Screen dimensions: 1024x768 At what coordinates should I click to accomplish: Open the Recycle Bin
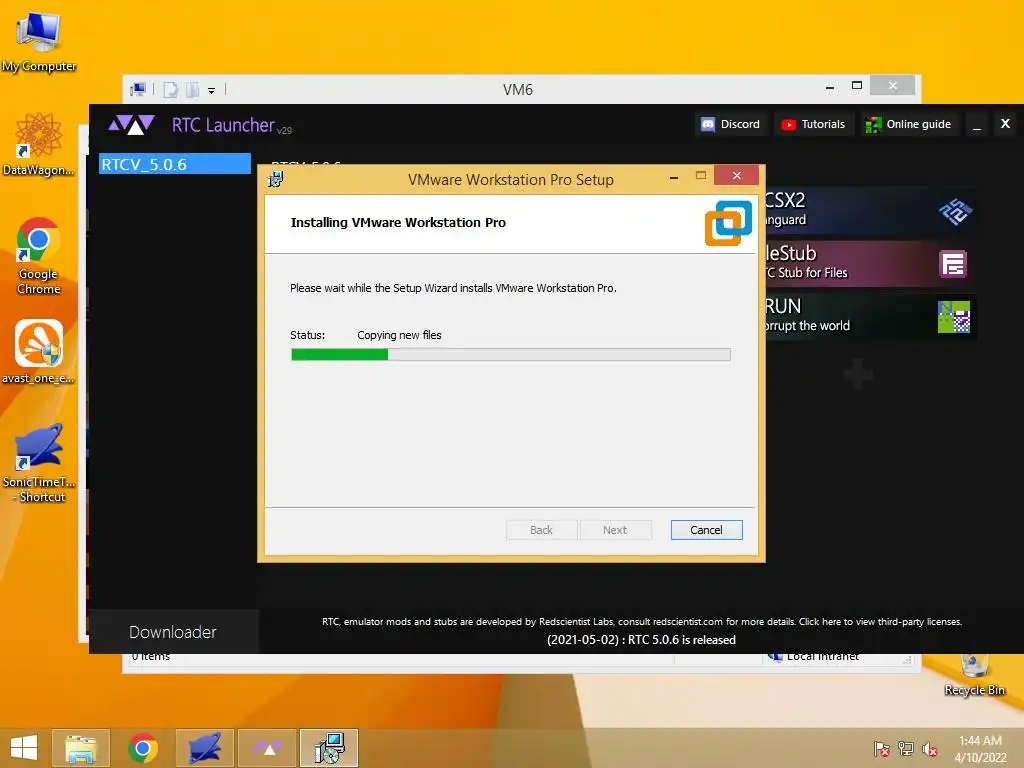click(974, 675)
